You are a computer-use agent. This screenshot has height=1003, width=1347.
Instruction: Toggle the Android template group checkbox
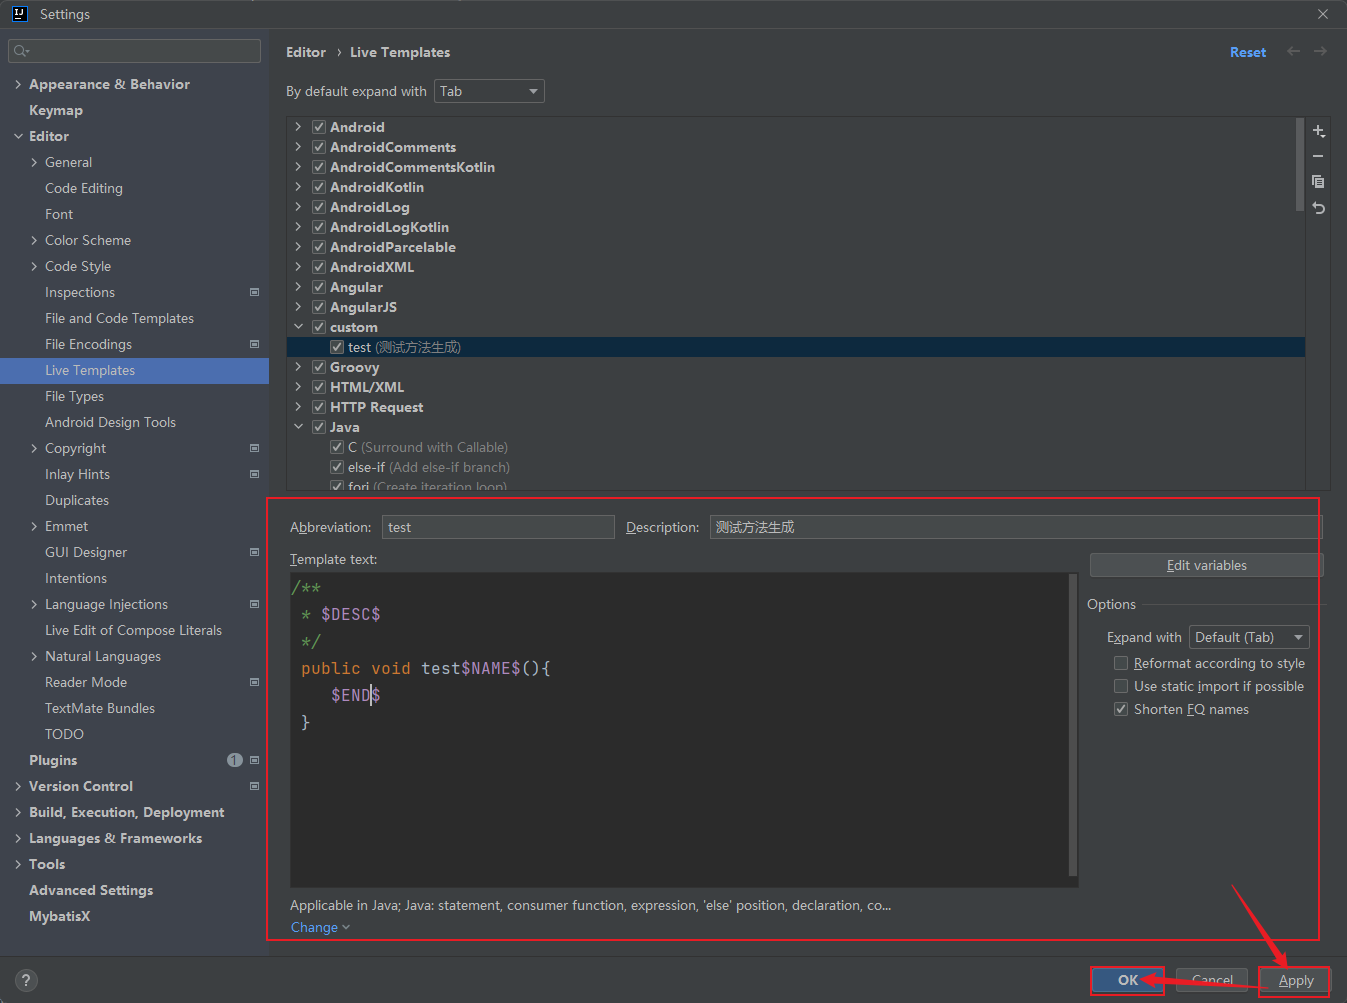click(319, 127)
